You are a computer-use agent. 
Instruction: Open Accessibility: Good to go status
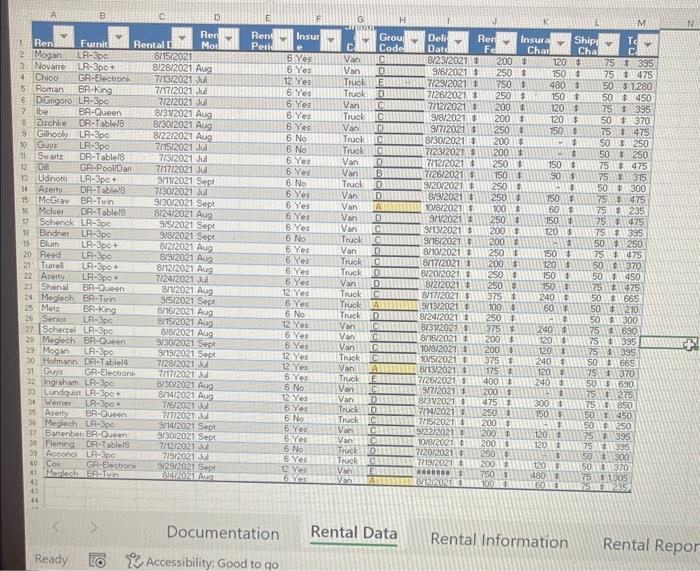202,563
